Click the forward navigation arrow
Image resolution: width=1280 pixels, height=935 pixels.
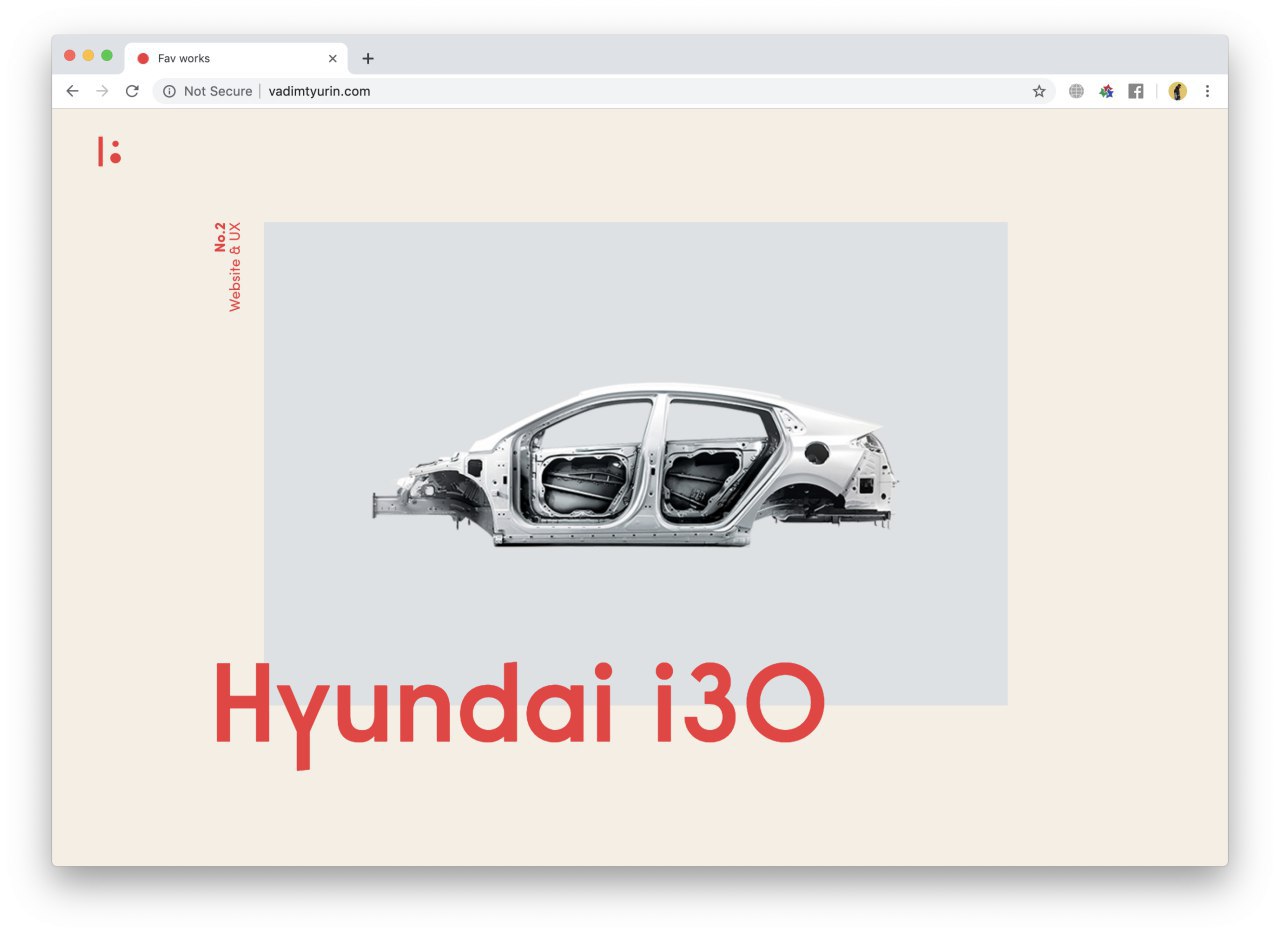(x=102, y=91)
